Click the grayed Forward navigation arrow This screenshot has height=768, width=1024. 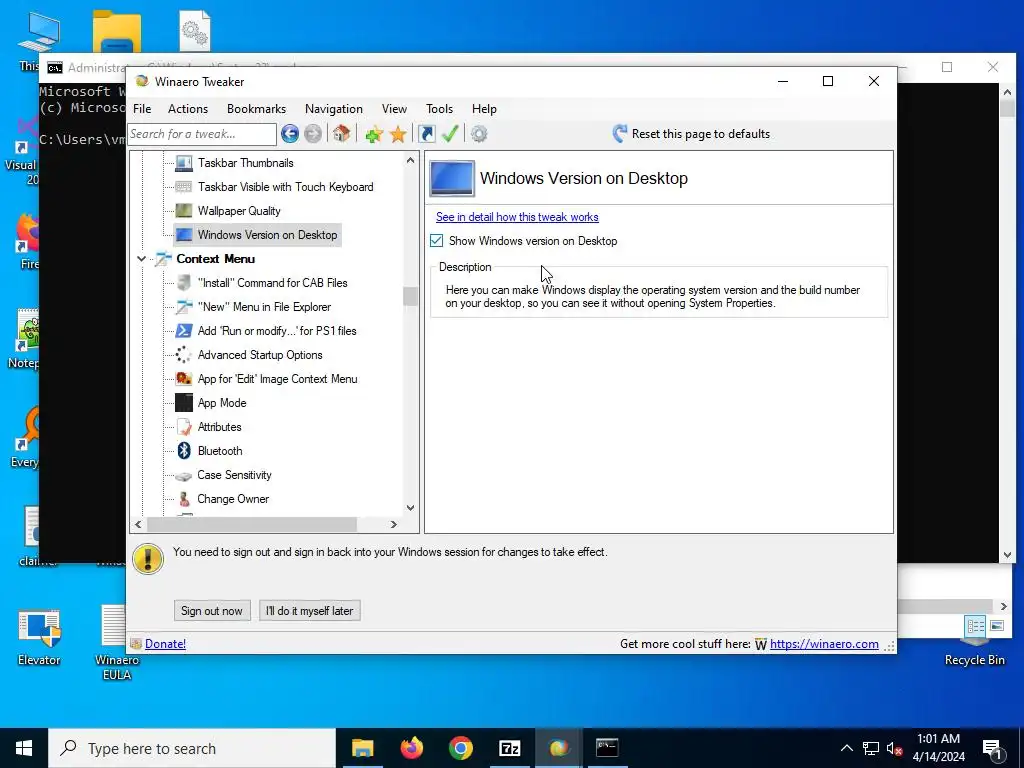(313, 134)
